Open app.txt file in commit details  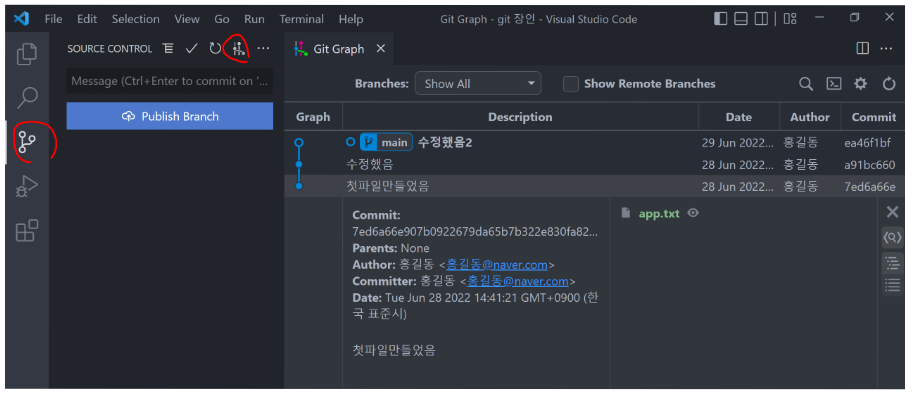(659, 213)
